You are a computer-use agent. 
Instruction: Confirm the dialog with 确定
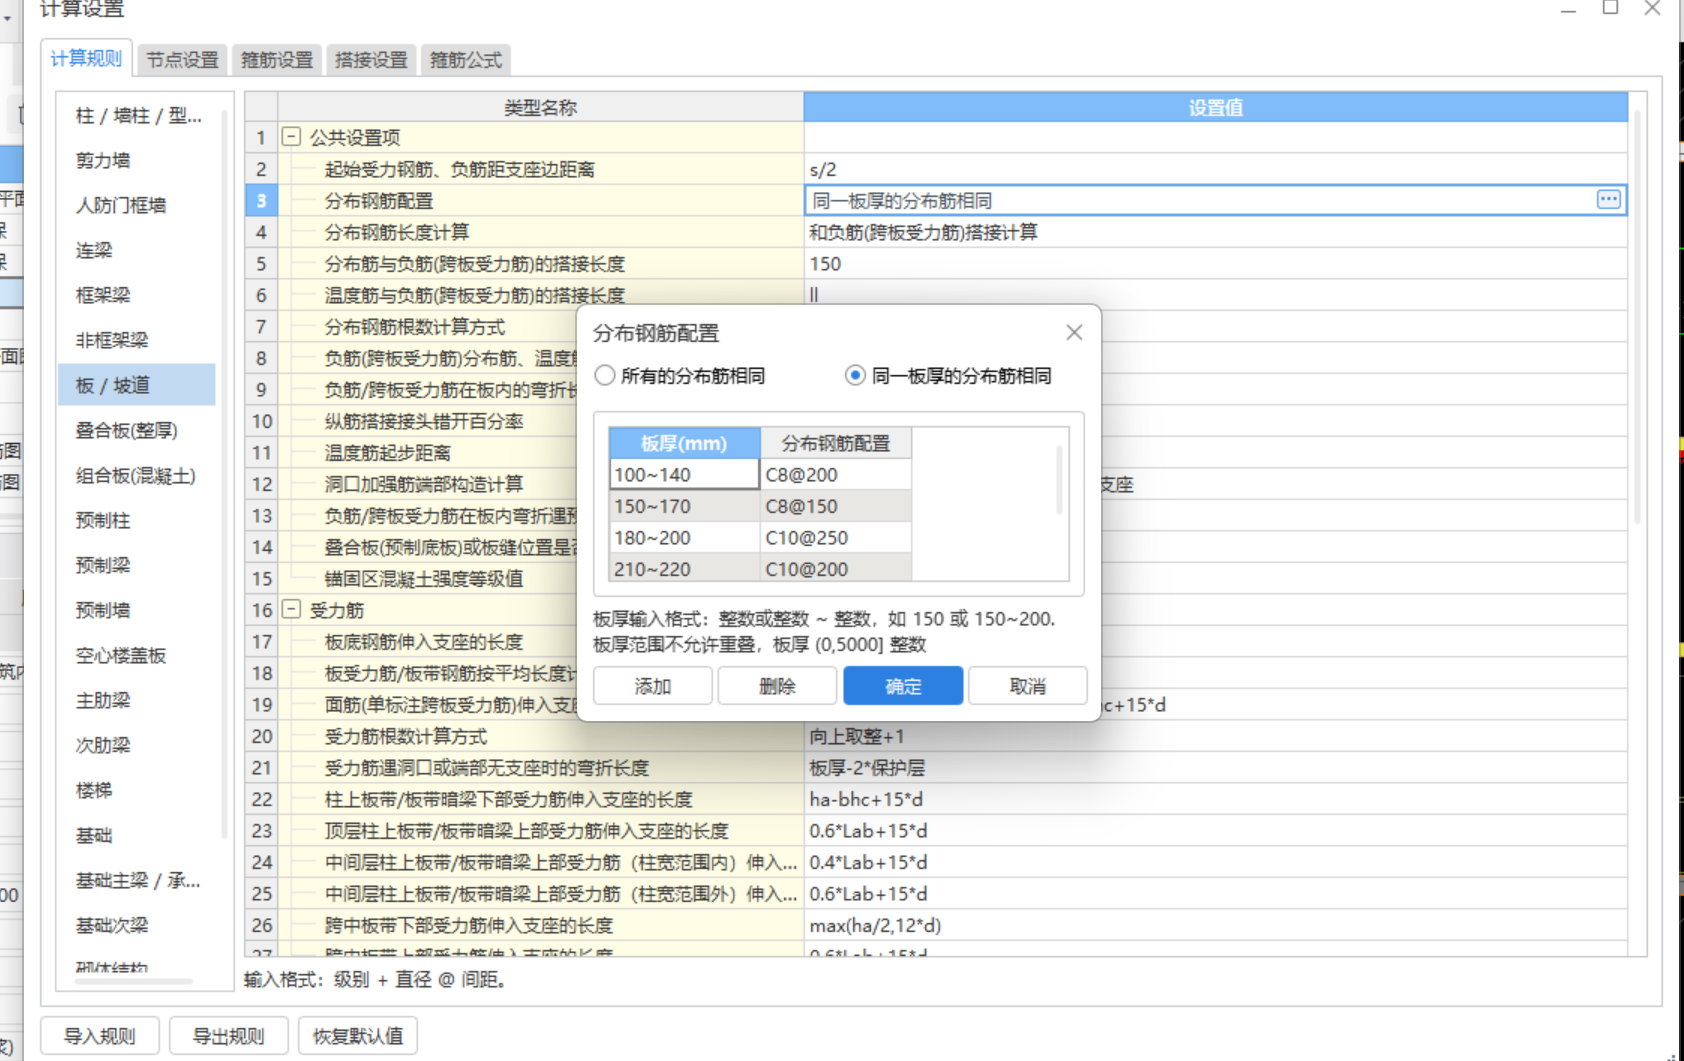coord(902,685)
